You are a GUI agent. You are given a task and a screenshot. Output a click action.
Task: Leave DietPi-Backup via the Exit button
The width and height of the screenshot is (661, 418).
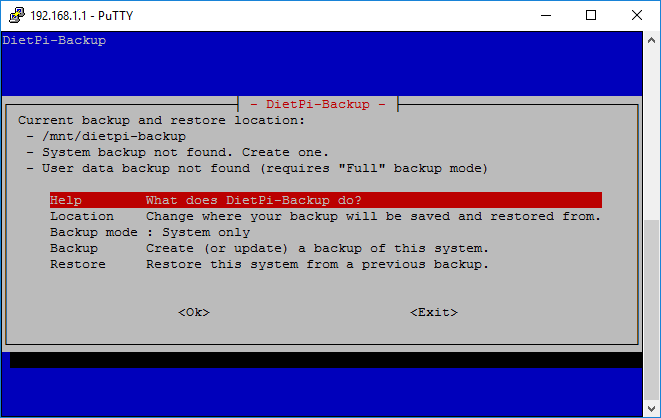(434, 312)
